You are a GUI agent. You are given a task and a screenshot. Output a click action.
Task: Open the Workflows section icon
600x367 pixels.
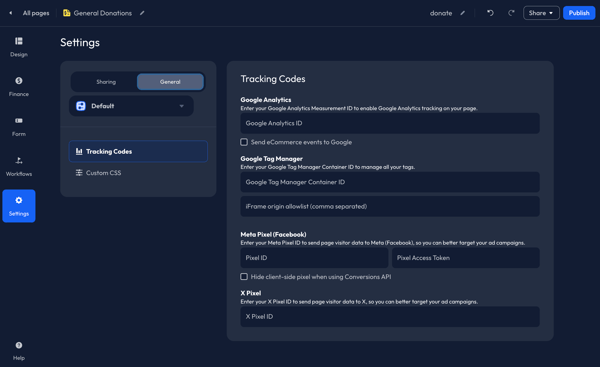tap(19, 160)
